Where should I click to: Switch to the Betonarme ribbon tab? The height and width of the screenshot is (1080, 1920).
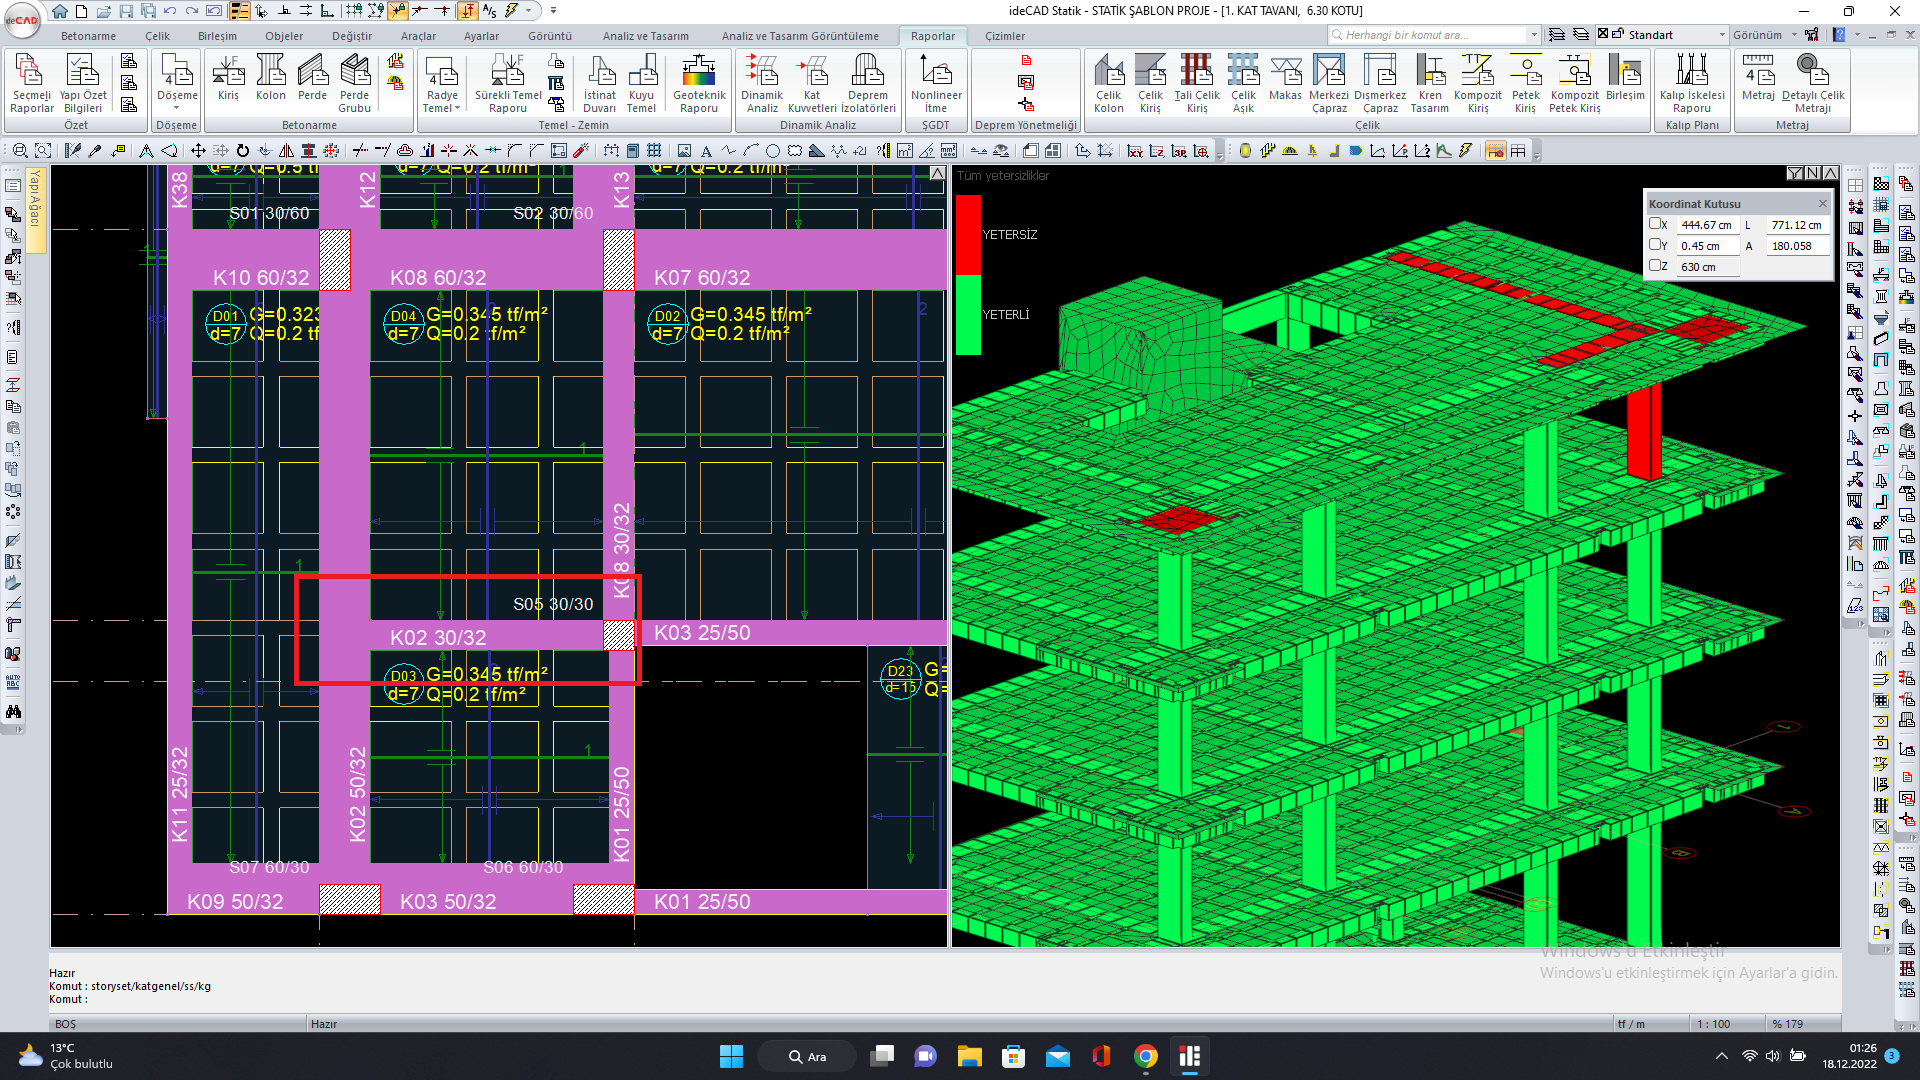click(x=88, y=36)
